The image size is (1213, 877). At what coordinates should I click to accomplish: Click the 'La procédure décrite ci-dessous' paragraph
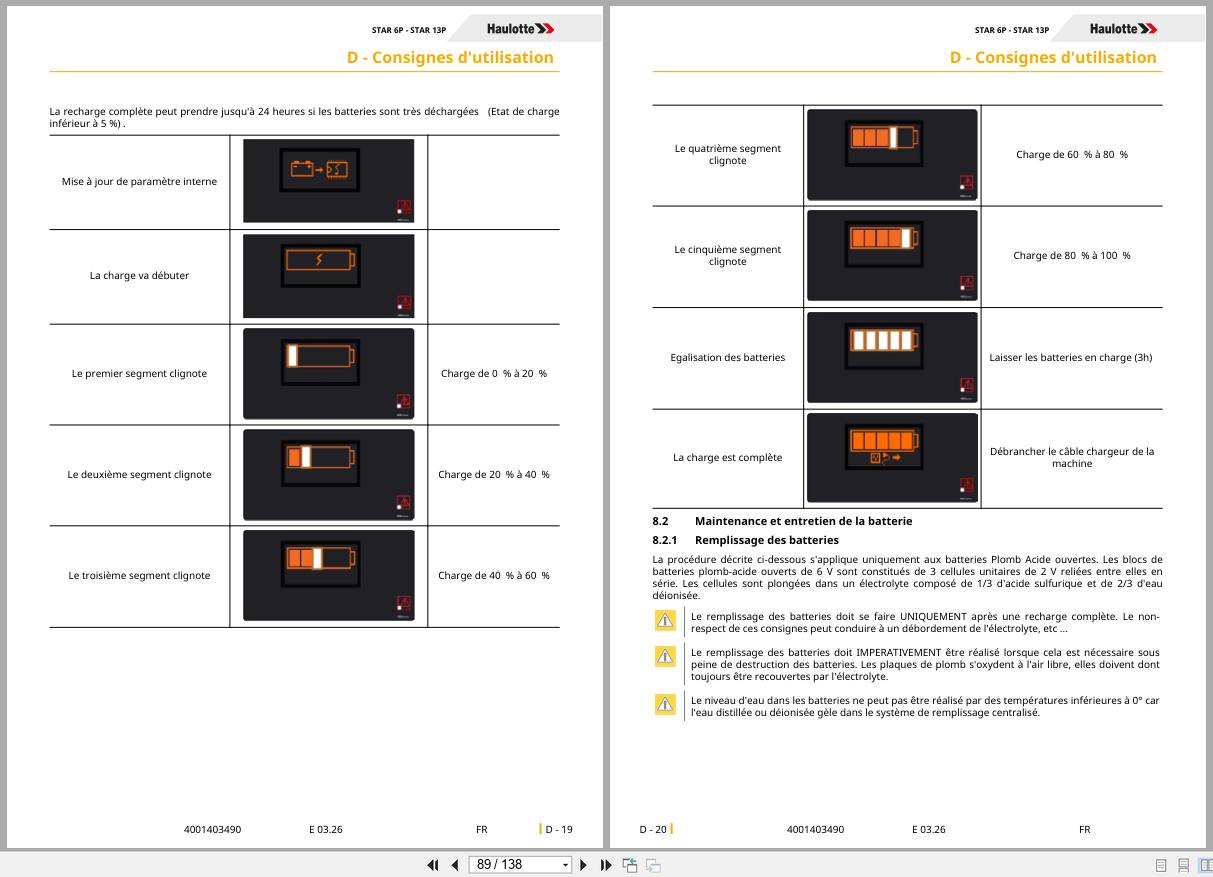(907, 577)
